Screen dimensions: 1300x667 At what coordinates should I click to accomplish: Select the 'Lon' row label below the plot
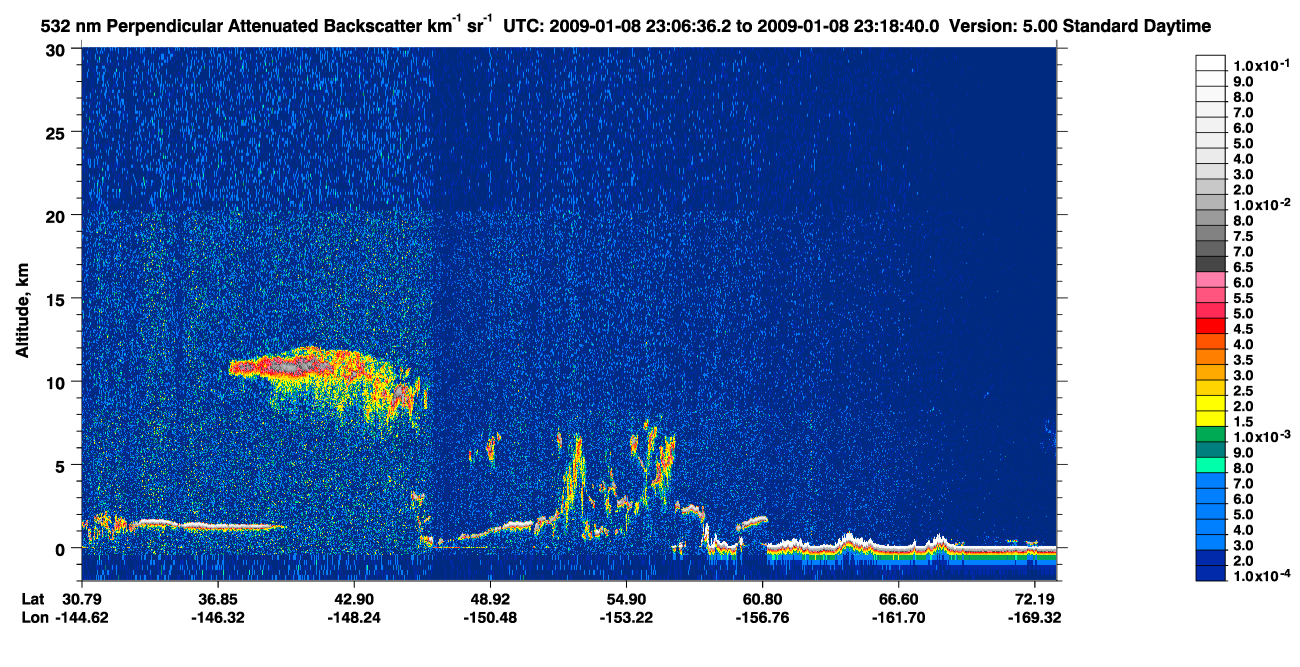pyautogui.click(x=33, y=617)
